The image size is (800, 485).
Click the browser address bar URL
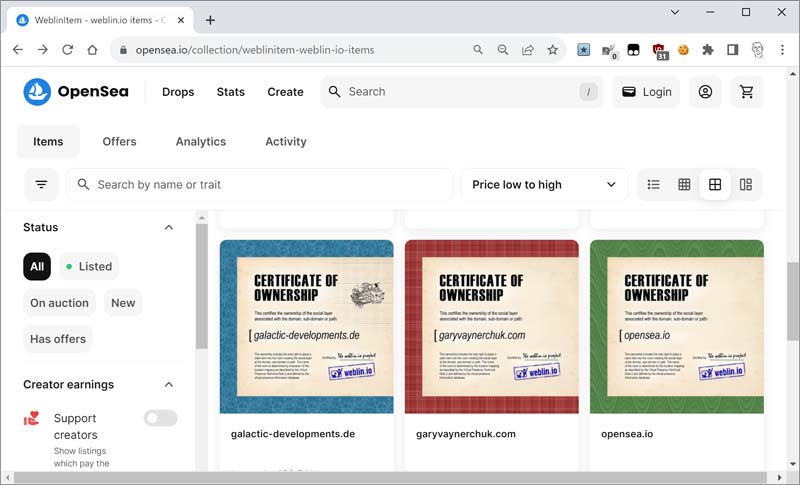click(x=255, y=50)
